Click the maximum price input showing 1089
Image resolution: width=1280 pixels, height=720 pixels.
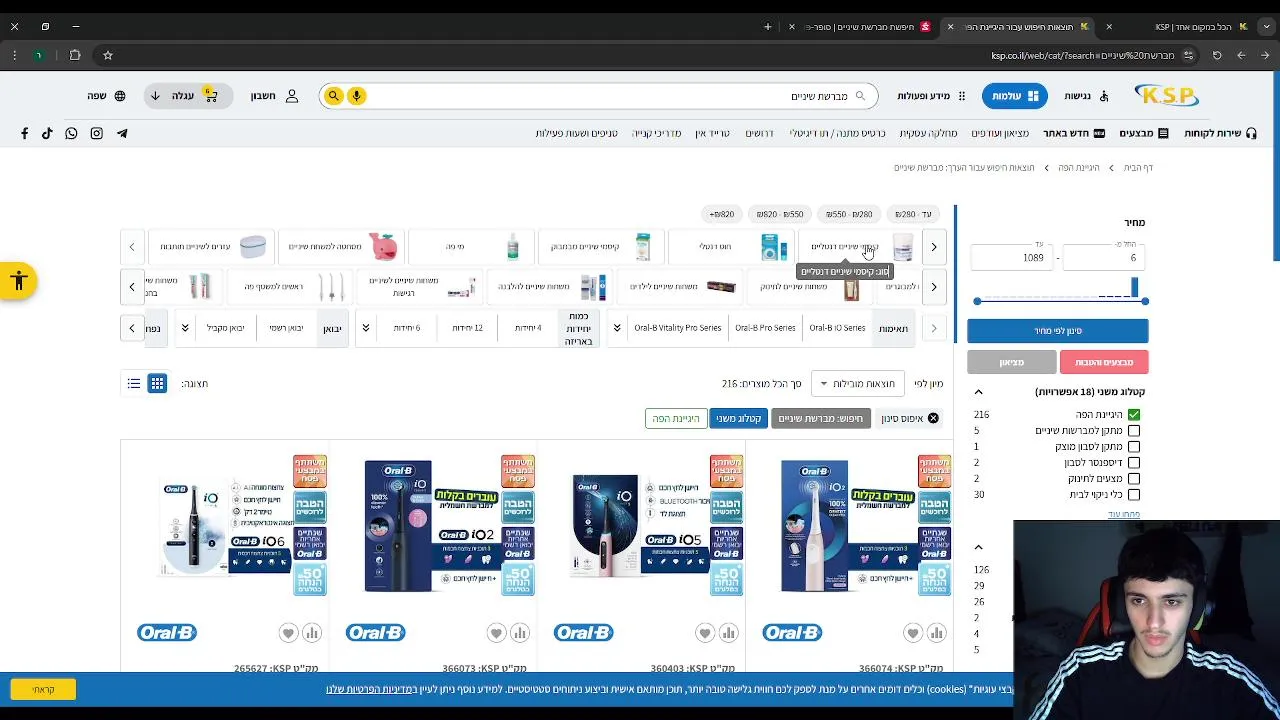pos(1011,257)
